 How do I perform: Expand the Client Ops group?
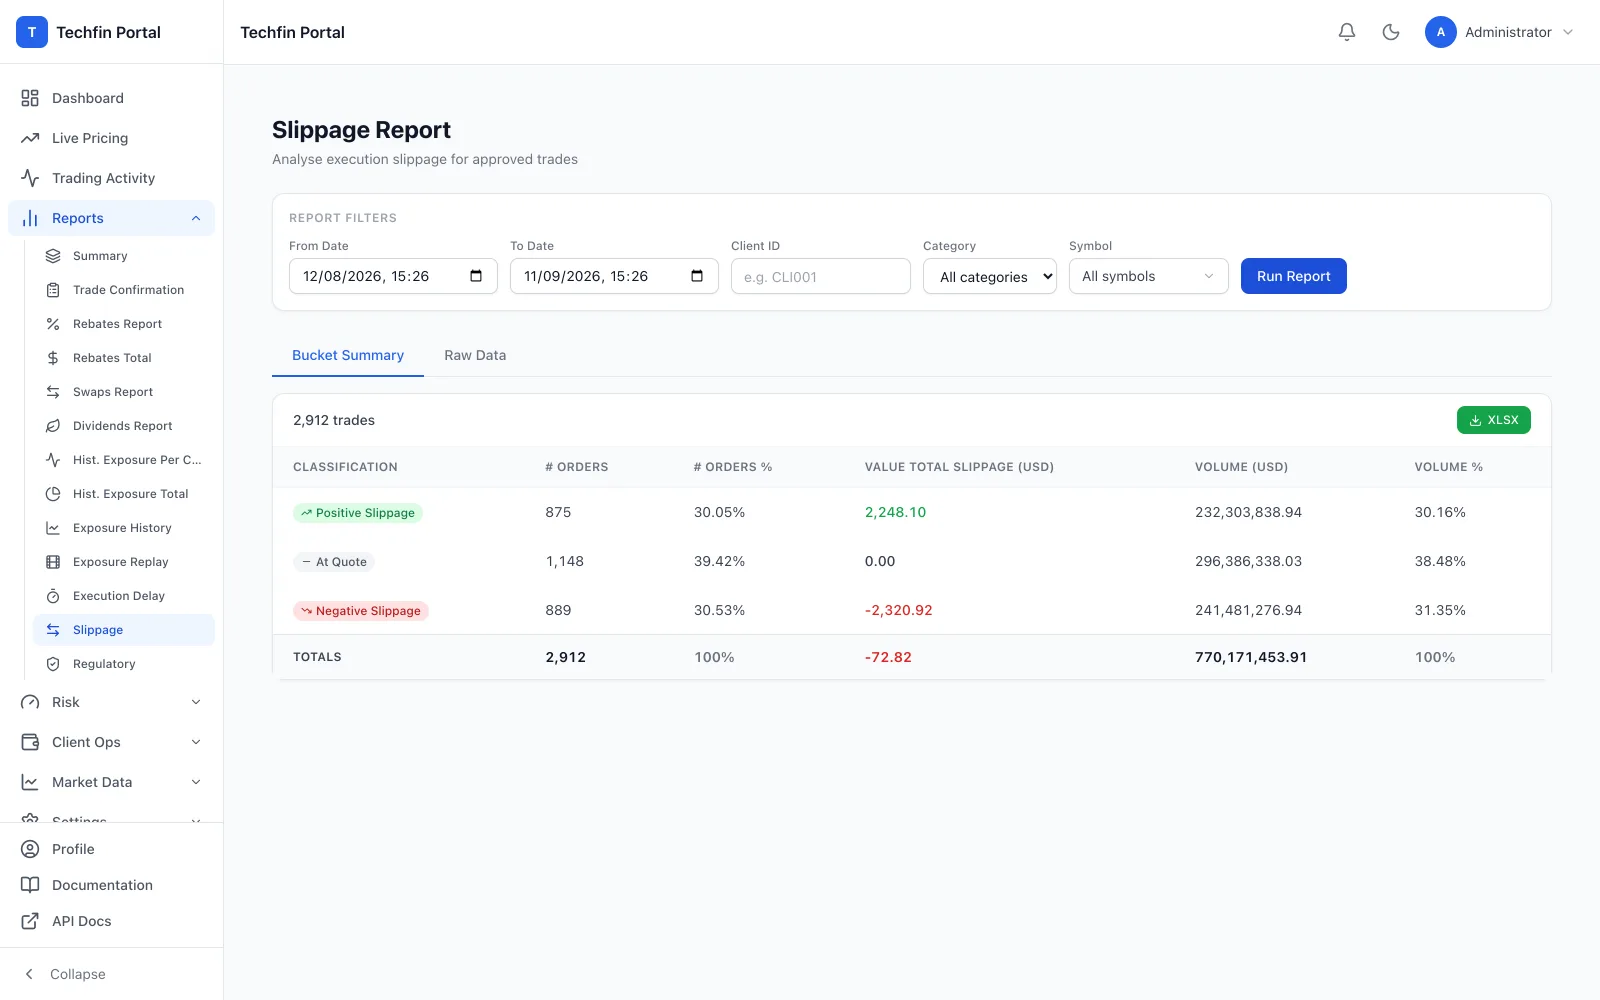[x=111, y=742]
